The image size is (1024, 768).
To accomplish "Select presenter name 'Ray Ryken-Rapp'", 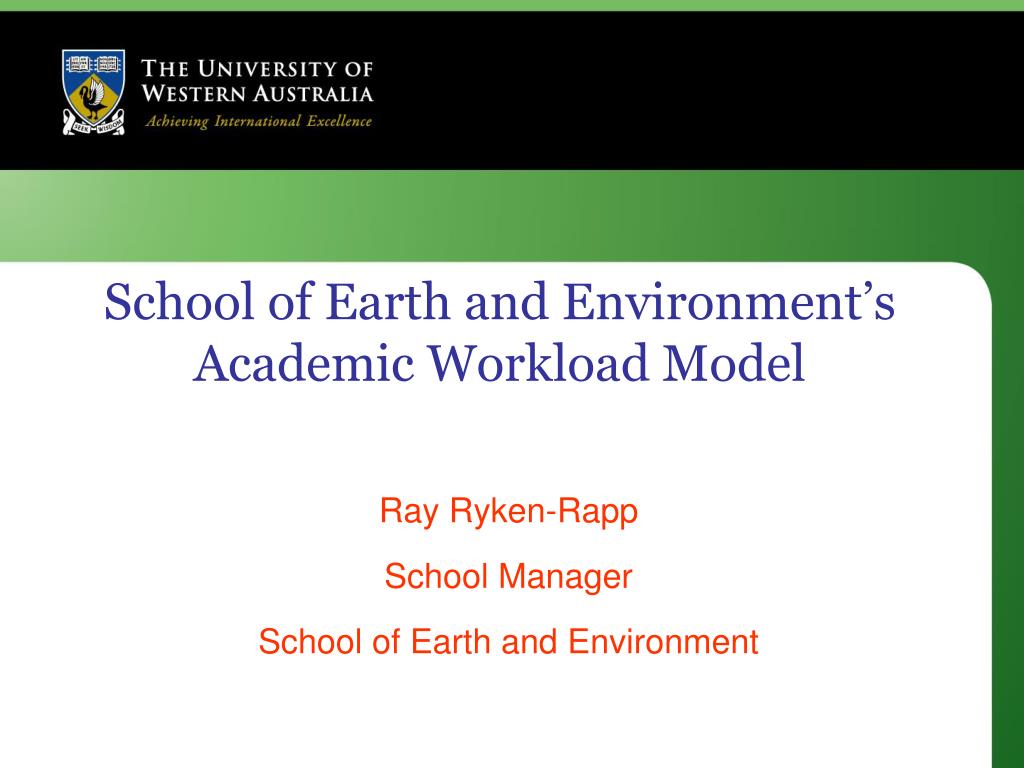I will click(x=508, y=511).
